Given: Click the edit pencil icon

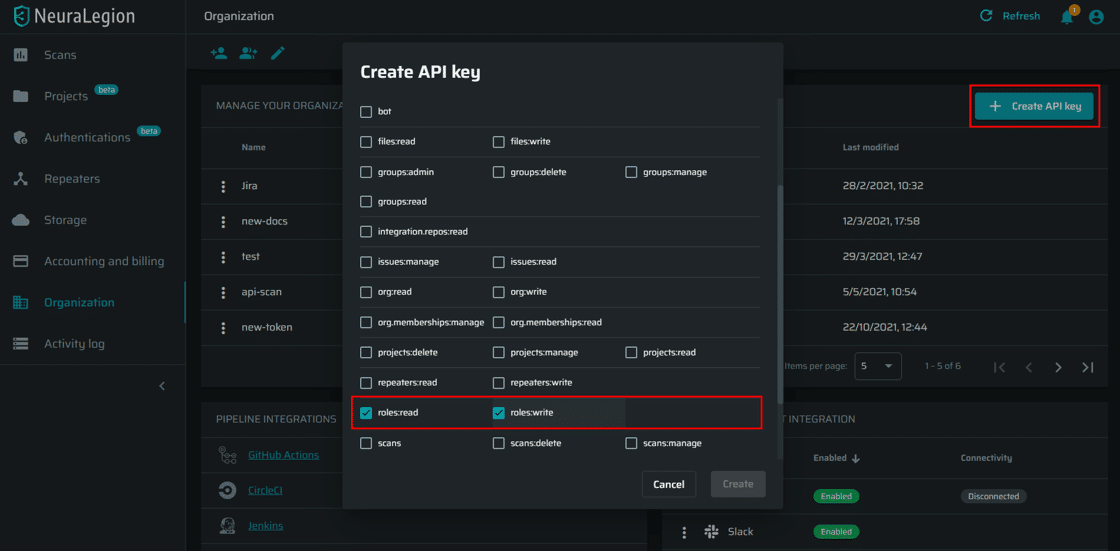Looking at the screenshot, I should 278,53.
